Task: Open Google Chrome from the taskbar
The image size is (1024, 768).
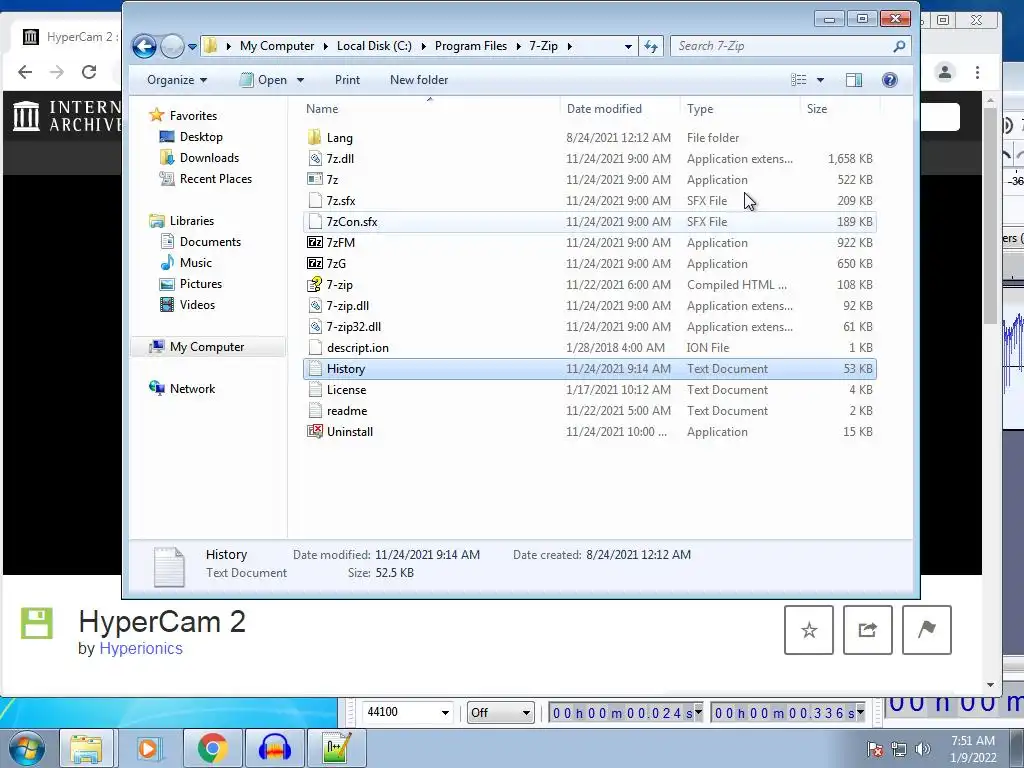Action: point(213,748)
